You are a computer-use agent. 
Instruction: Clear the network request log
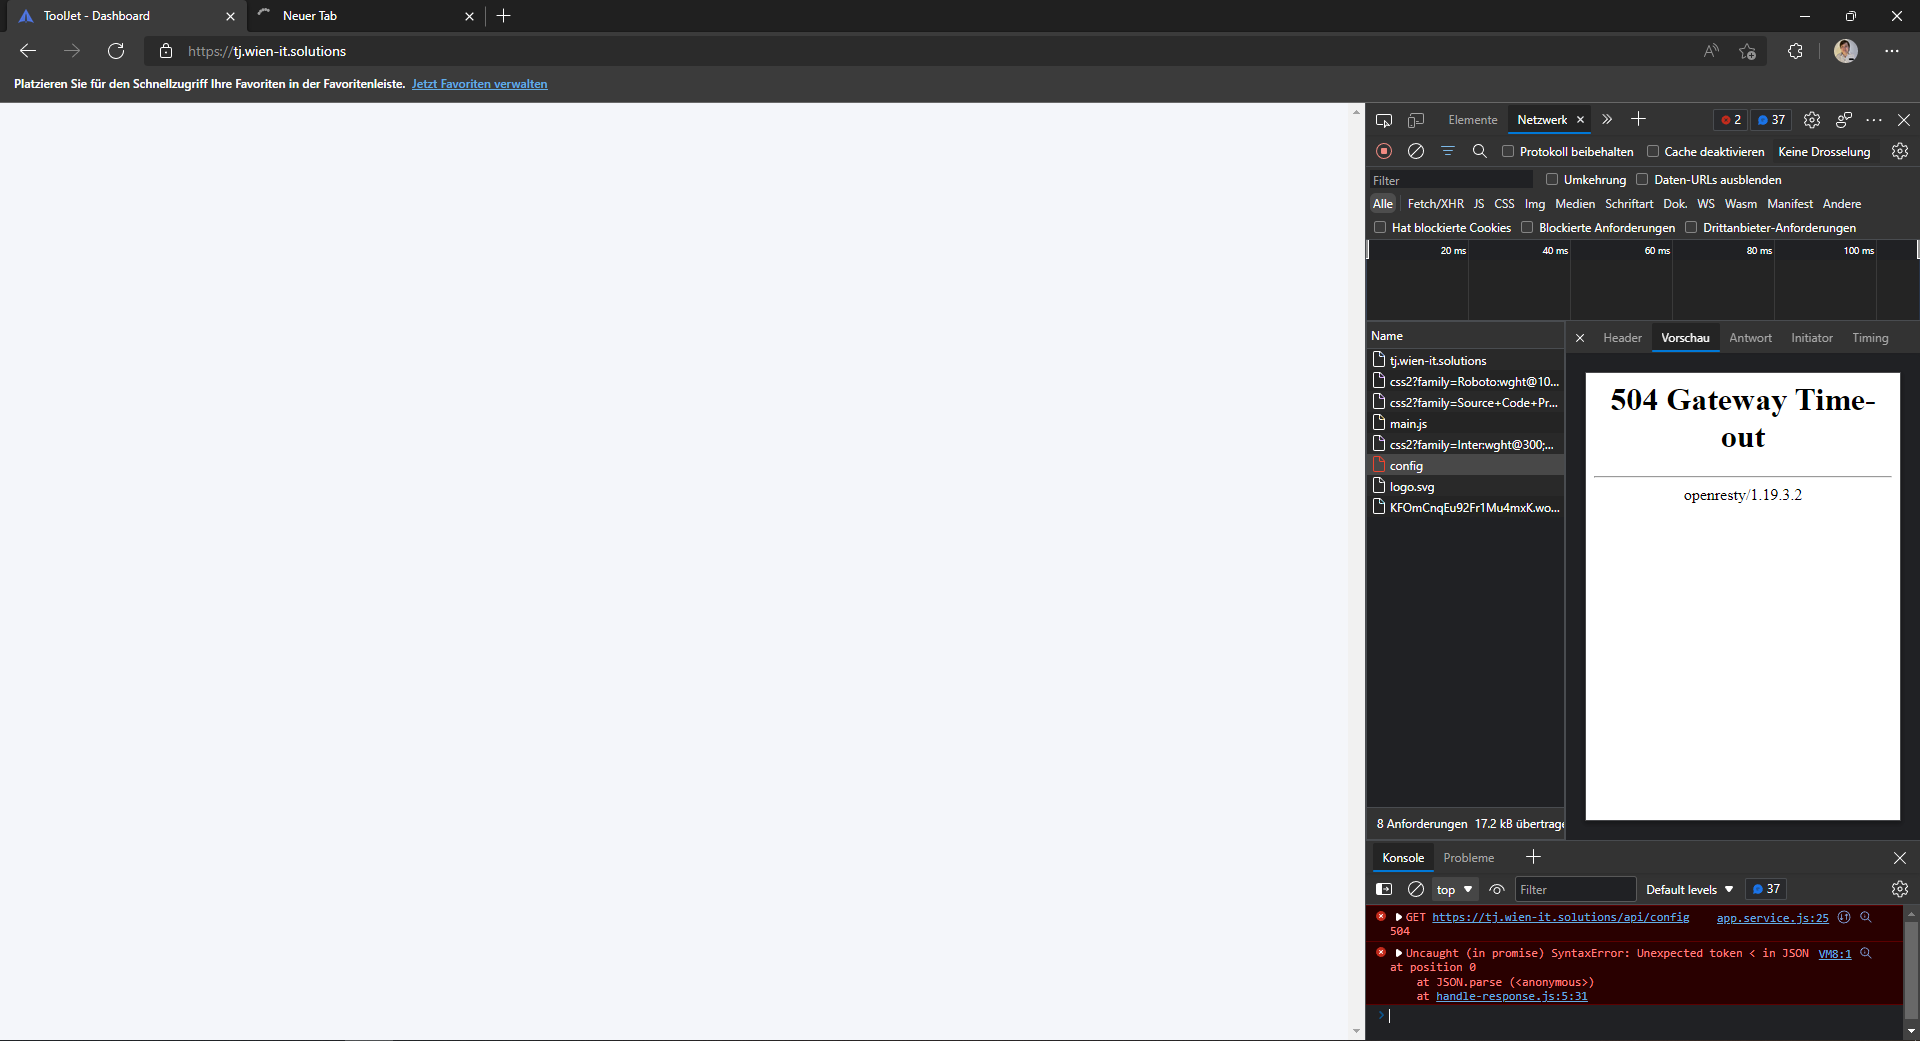(x=1416, y=151)
